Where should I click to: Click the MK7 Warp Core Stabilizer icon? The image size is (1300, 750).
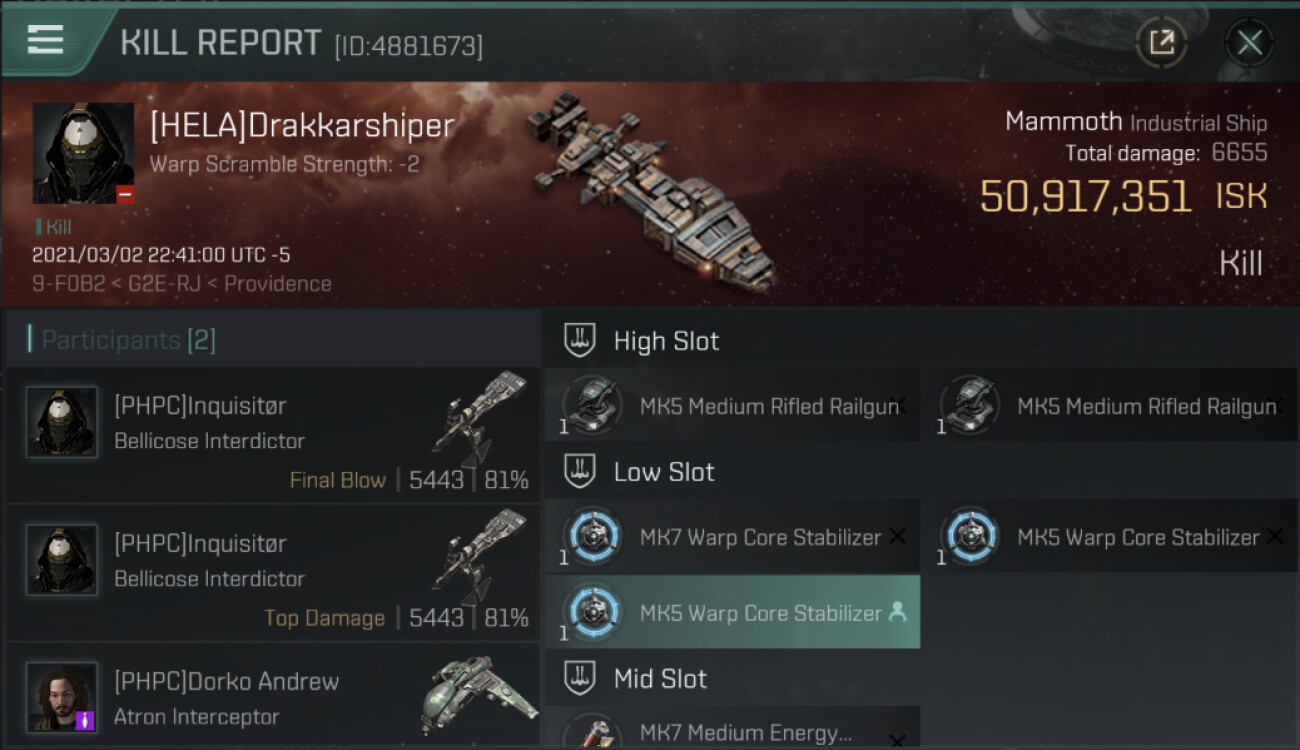pyautogui.click(x=594, y=537)
